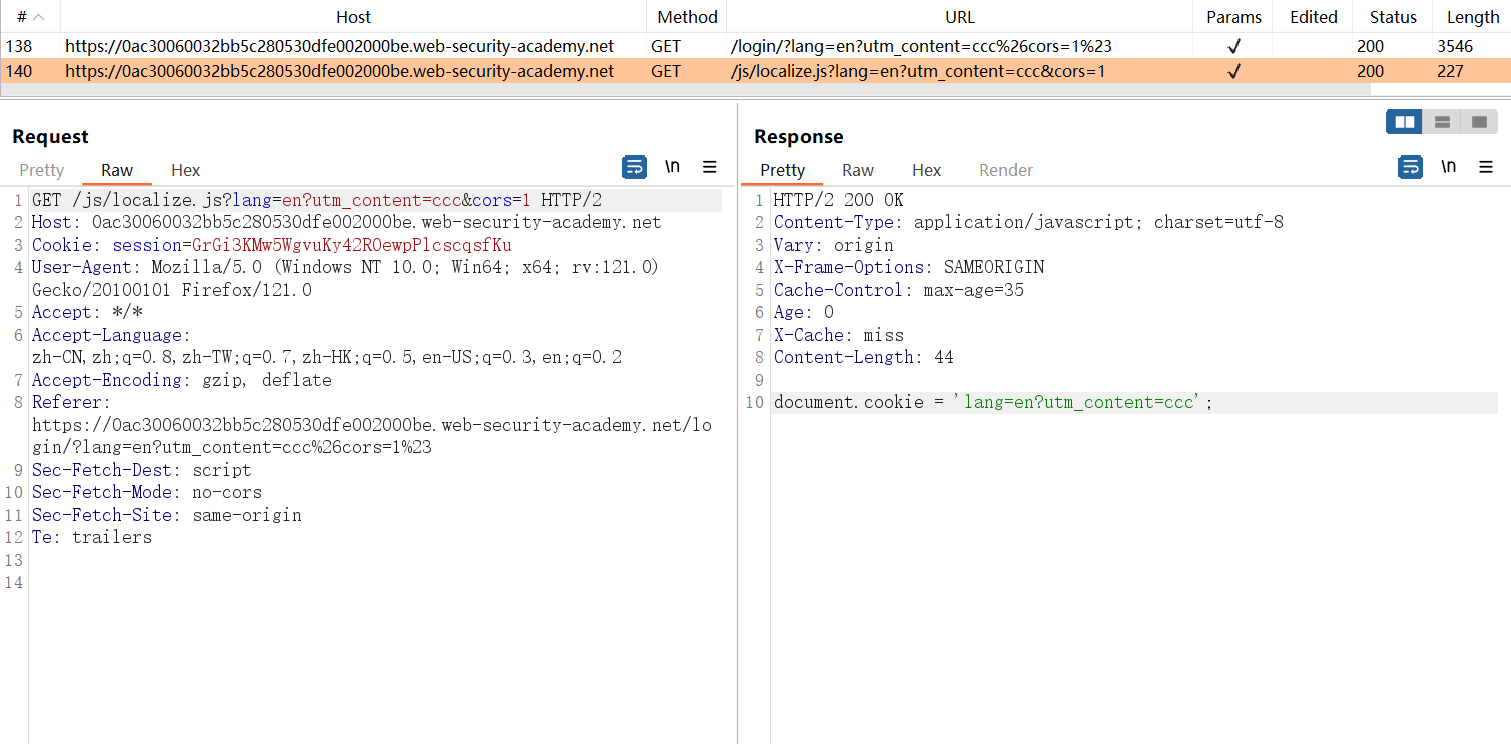Screen dimensions: 1511x744
Task: Toggle word wrap icon in Request panel
Action: point(634,167)
